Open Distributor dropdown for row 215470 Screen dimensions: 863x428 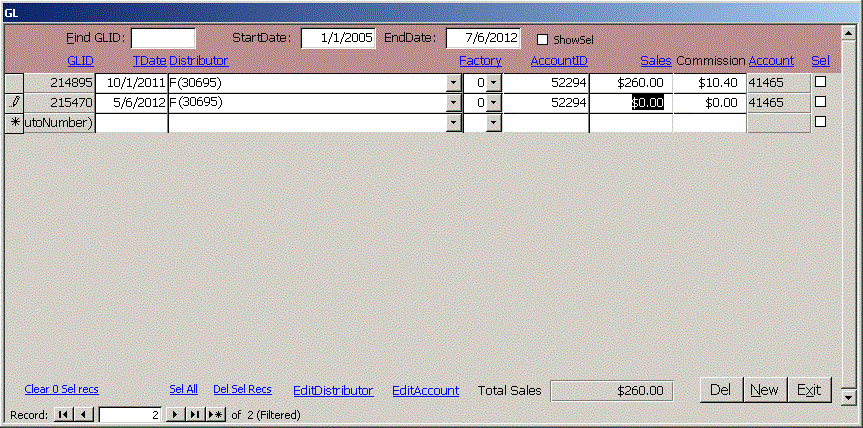(x=454, y=102)
